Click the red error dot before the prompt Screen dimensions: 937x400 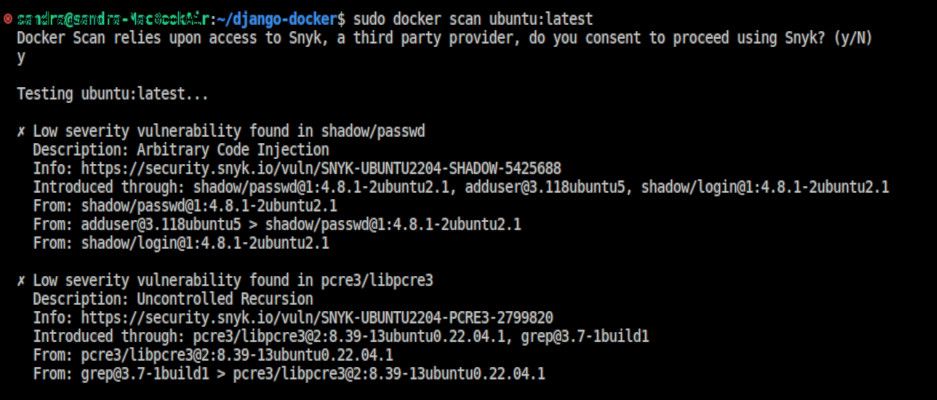(x=8, y=19)
